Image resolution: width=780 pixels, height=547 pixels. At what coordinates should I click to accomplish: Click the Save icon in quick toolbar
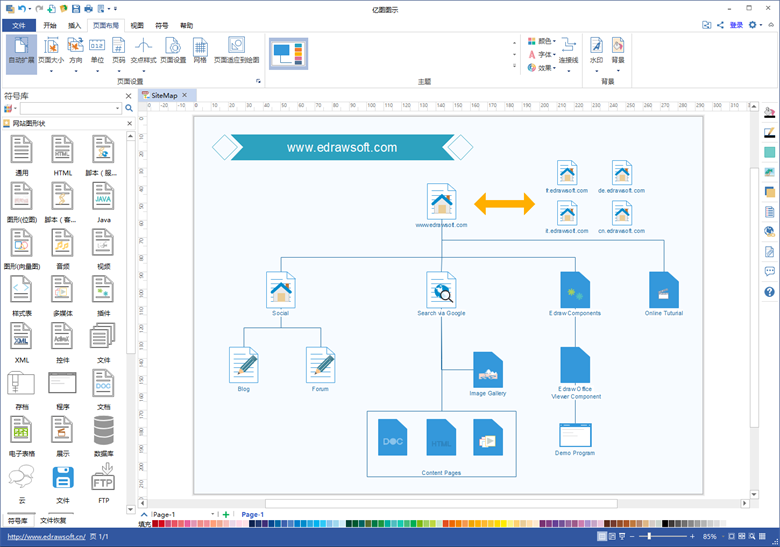[76, 8]
